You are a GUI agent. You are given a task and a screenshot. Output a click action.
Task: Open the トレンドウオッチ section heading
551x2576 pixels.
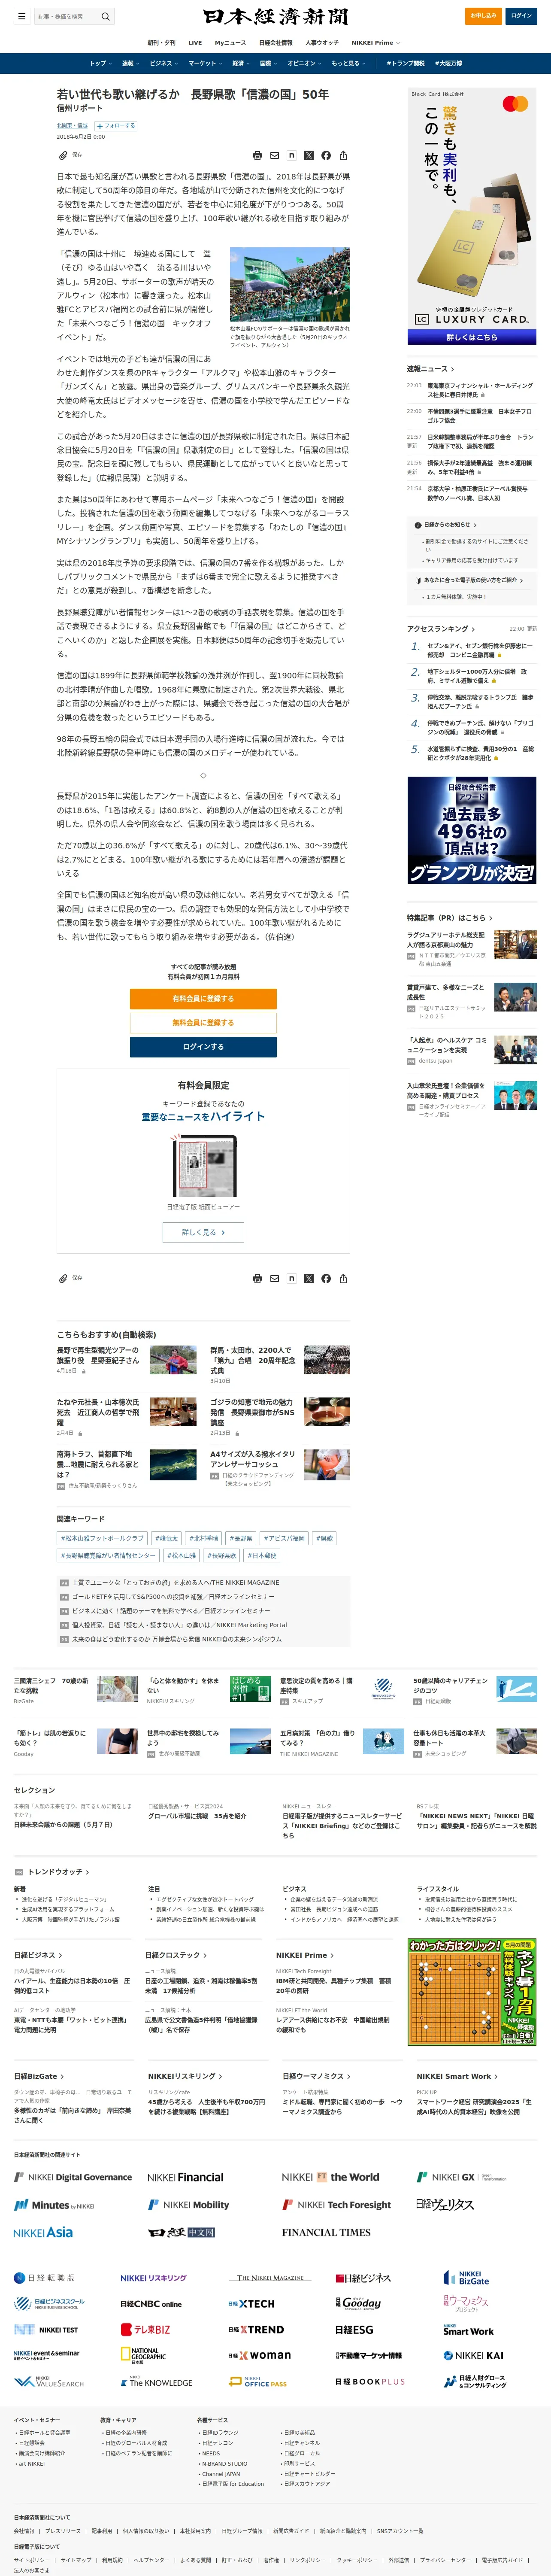57,1871
